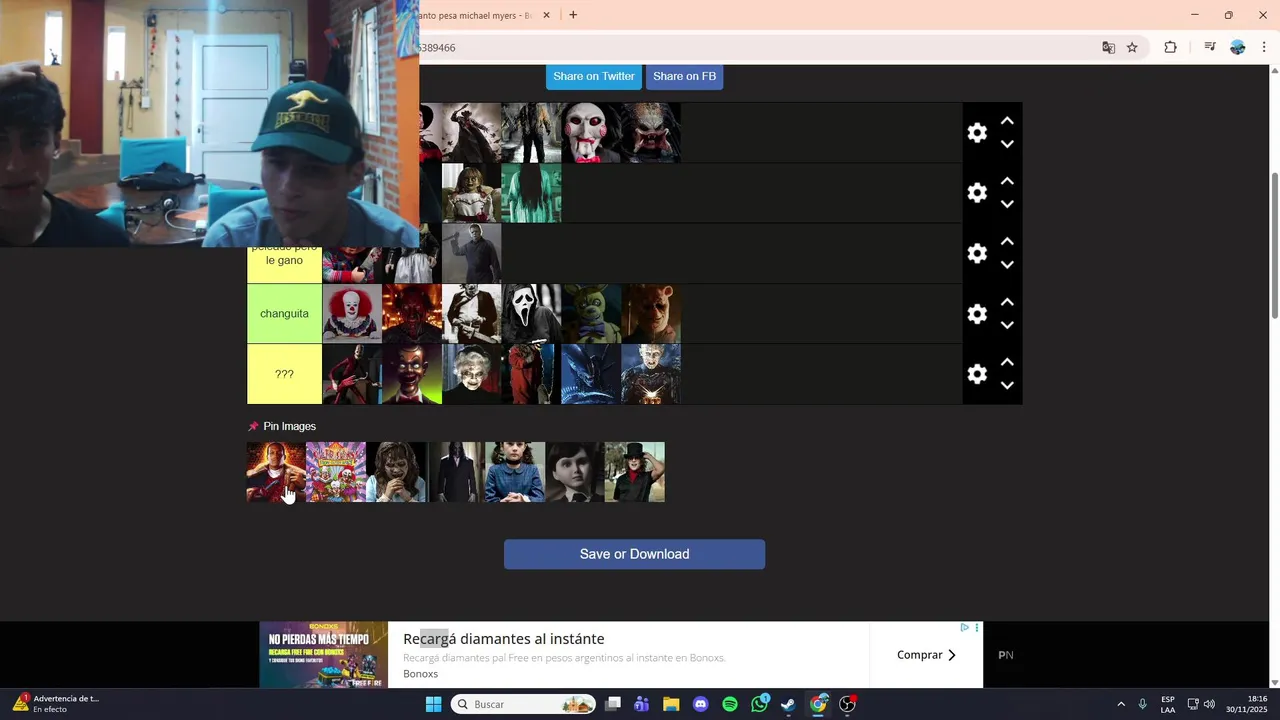Click the ??? tier label
Viewport: 1280px width, 720px height.
(284, 374)
